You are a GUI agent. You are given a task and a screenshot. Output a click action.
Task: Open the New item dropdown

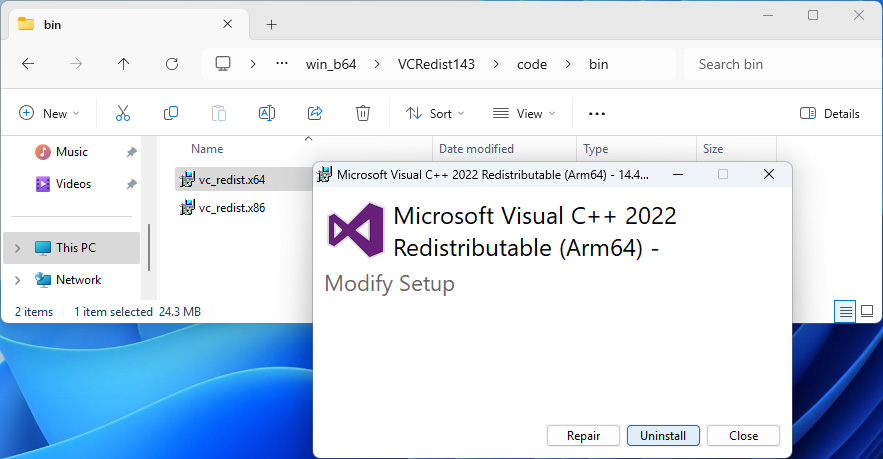[x=49, y=113]
